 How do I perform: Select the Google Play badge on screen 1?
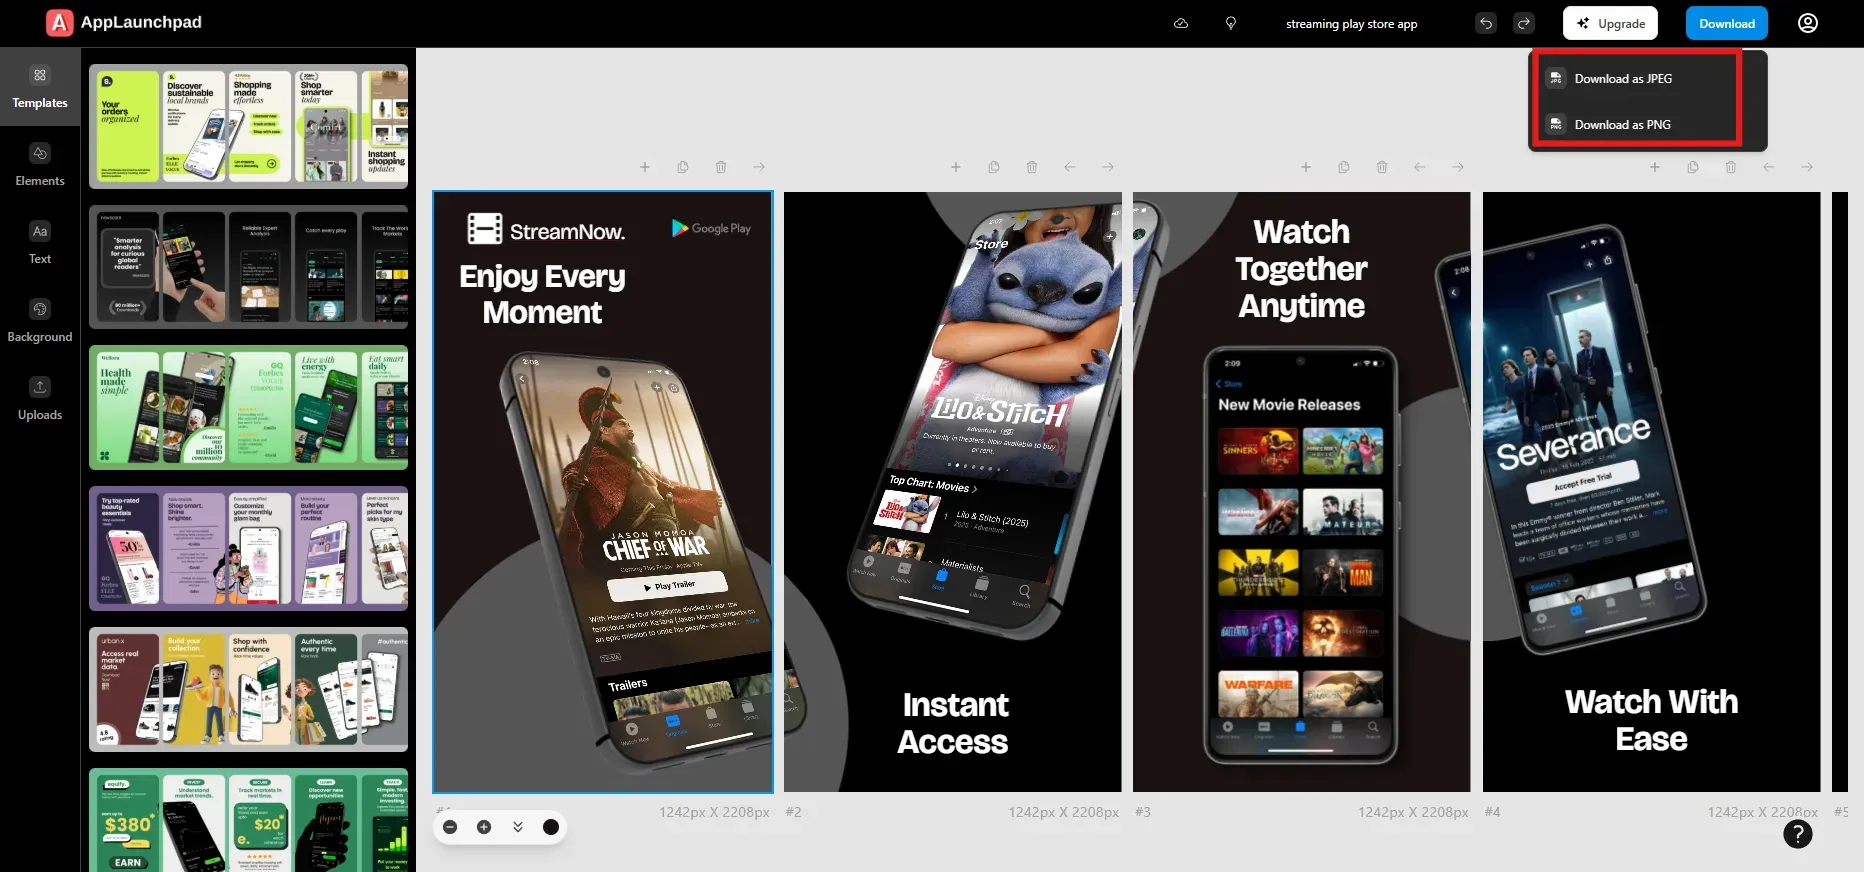click(x=711, y=228)
